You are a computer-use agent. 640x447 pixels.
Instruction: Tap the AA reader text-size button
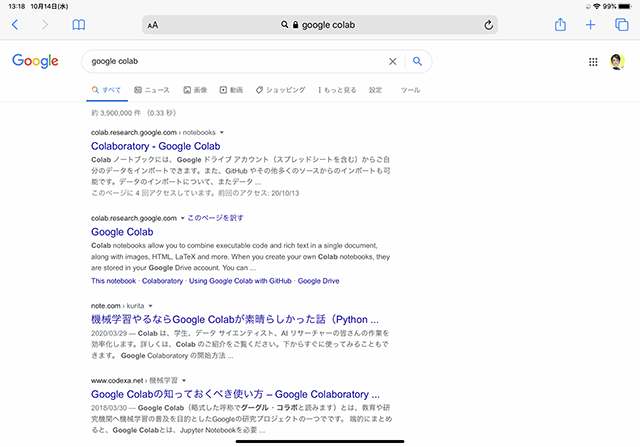click(153, 25)
